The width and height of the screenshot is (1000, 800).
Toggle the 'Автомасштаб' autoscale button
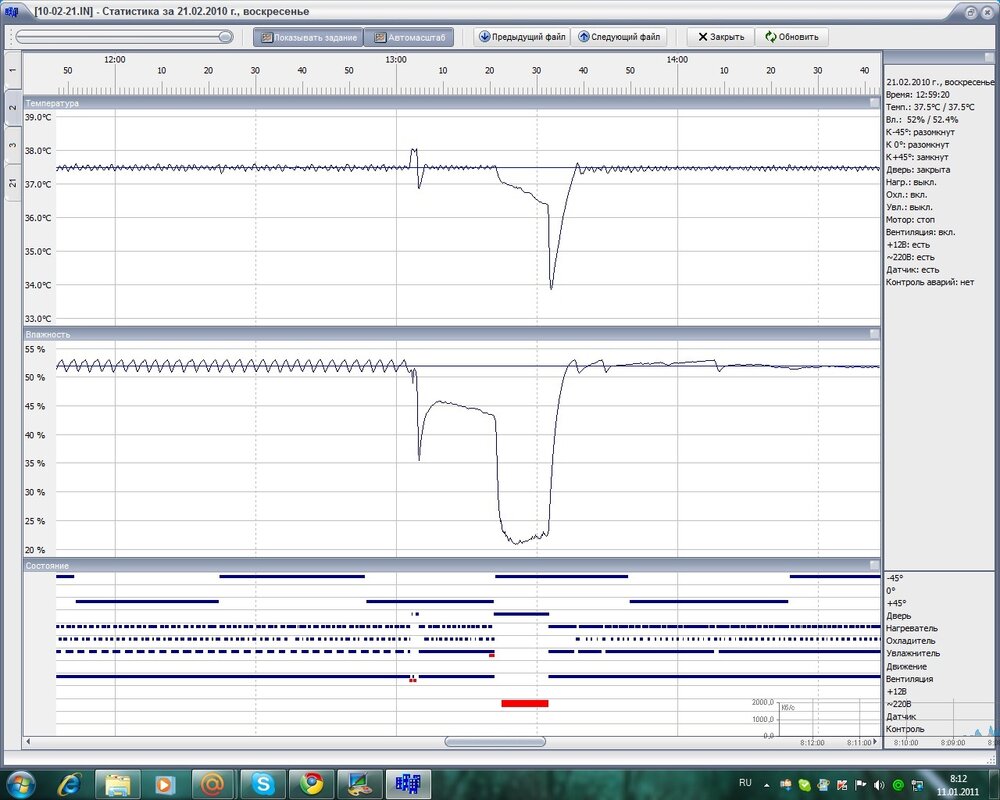click(x=408, y=37)
